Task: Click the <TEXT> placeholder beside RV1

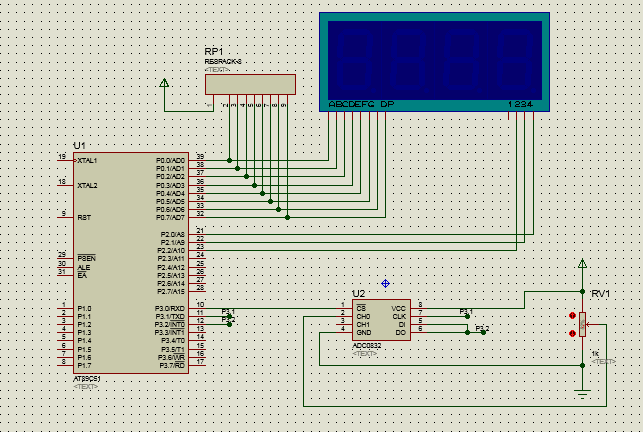Action: pyautogui.click(x=604, y=361)
